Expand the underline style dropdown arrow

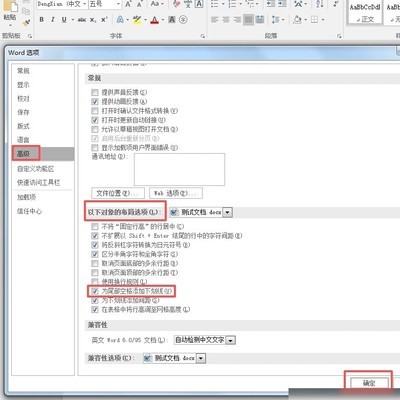coord(72,20)
